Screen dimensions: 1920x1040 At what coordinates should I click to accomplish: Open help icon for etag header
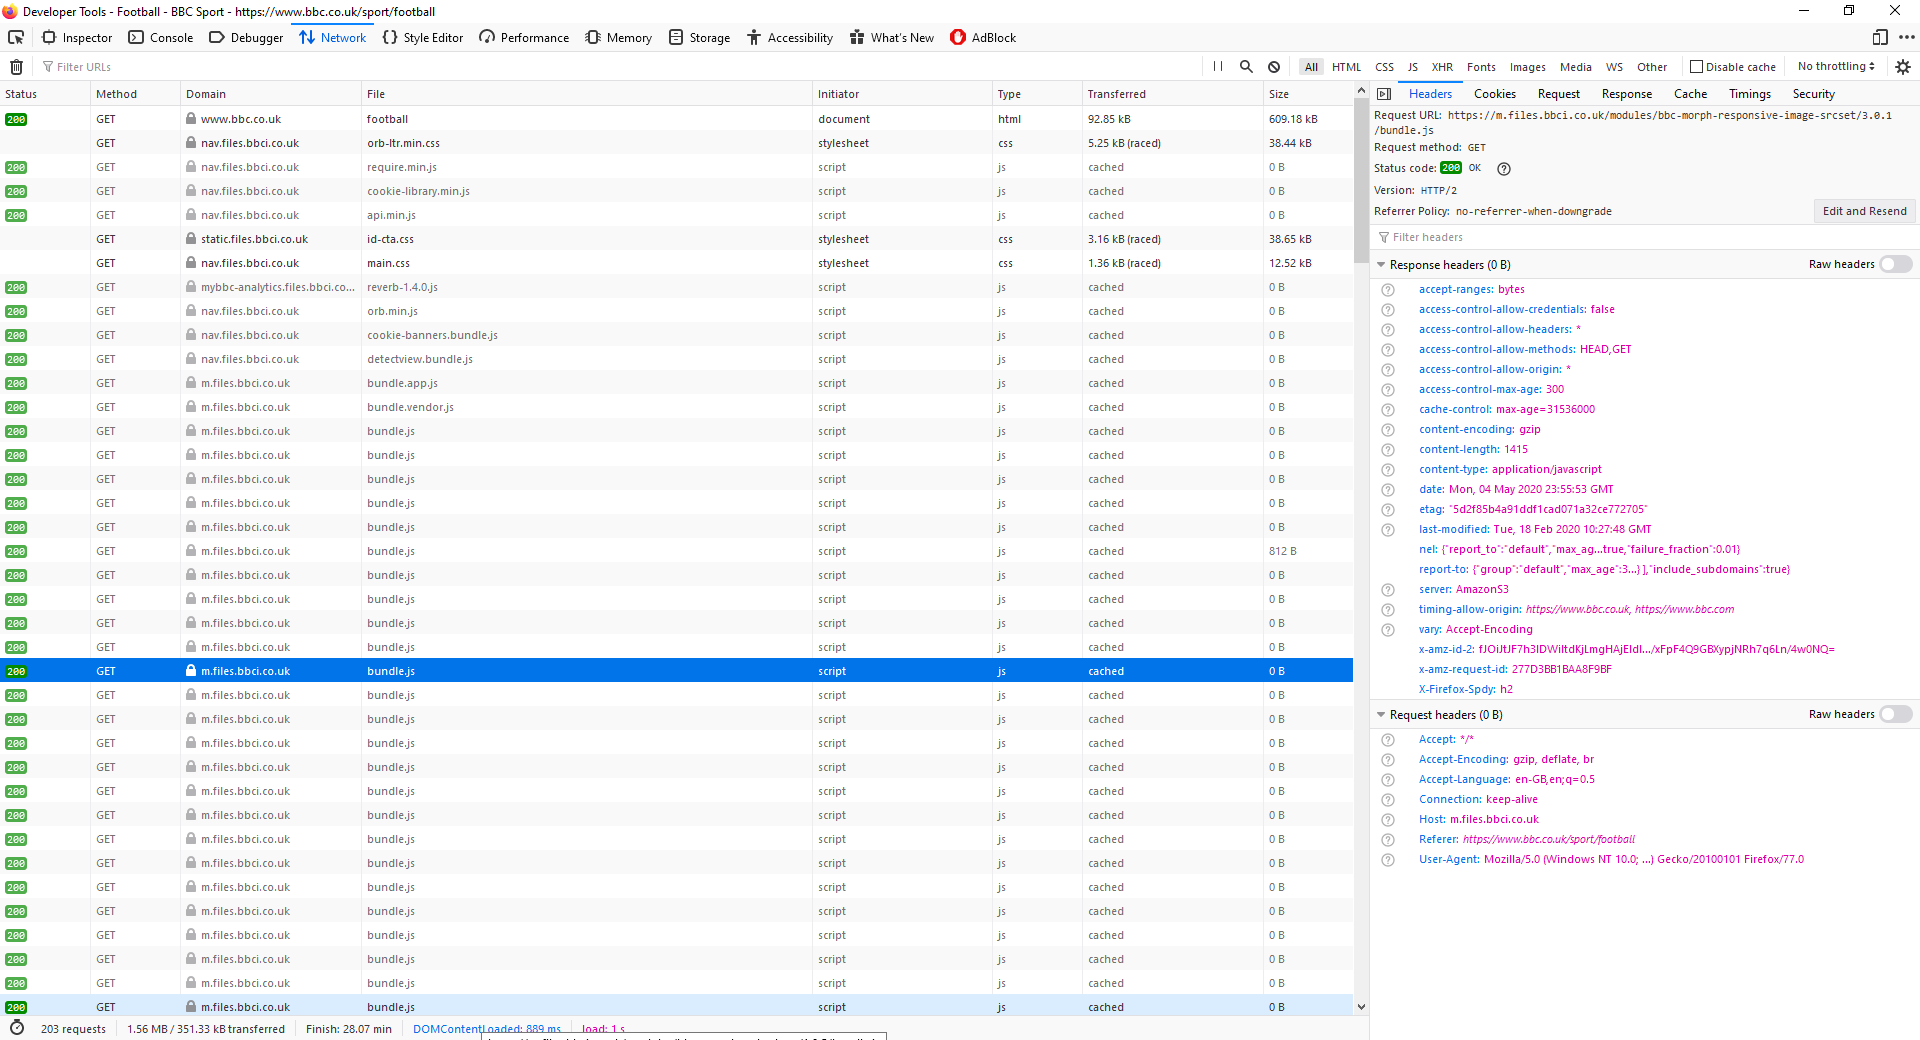click(1388, 510)
